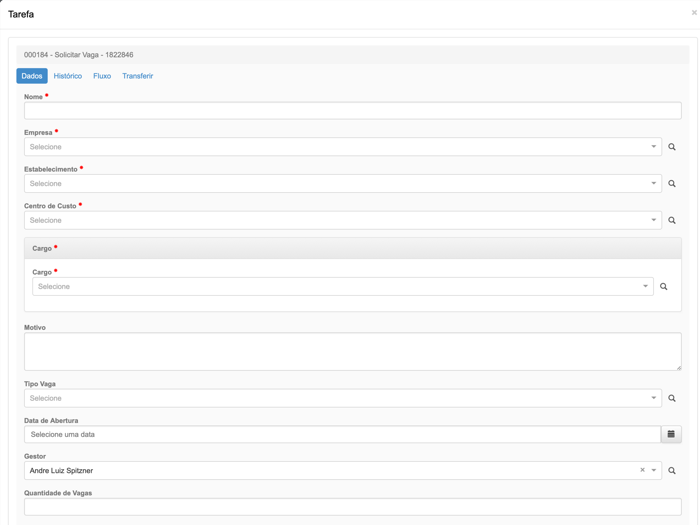Switch to the Histórico tab
This screenshot has width=700, height=525.
click(x=68, y=76)
